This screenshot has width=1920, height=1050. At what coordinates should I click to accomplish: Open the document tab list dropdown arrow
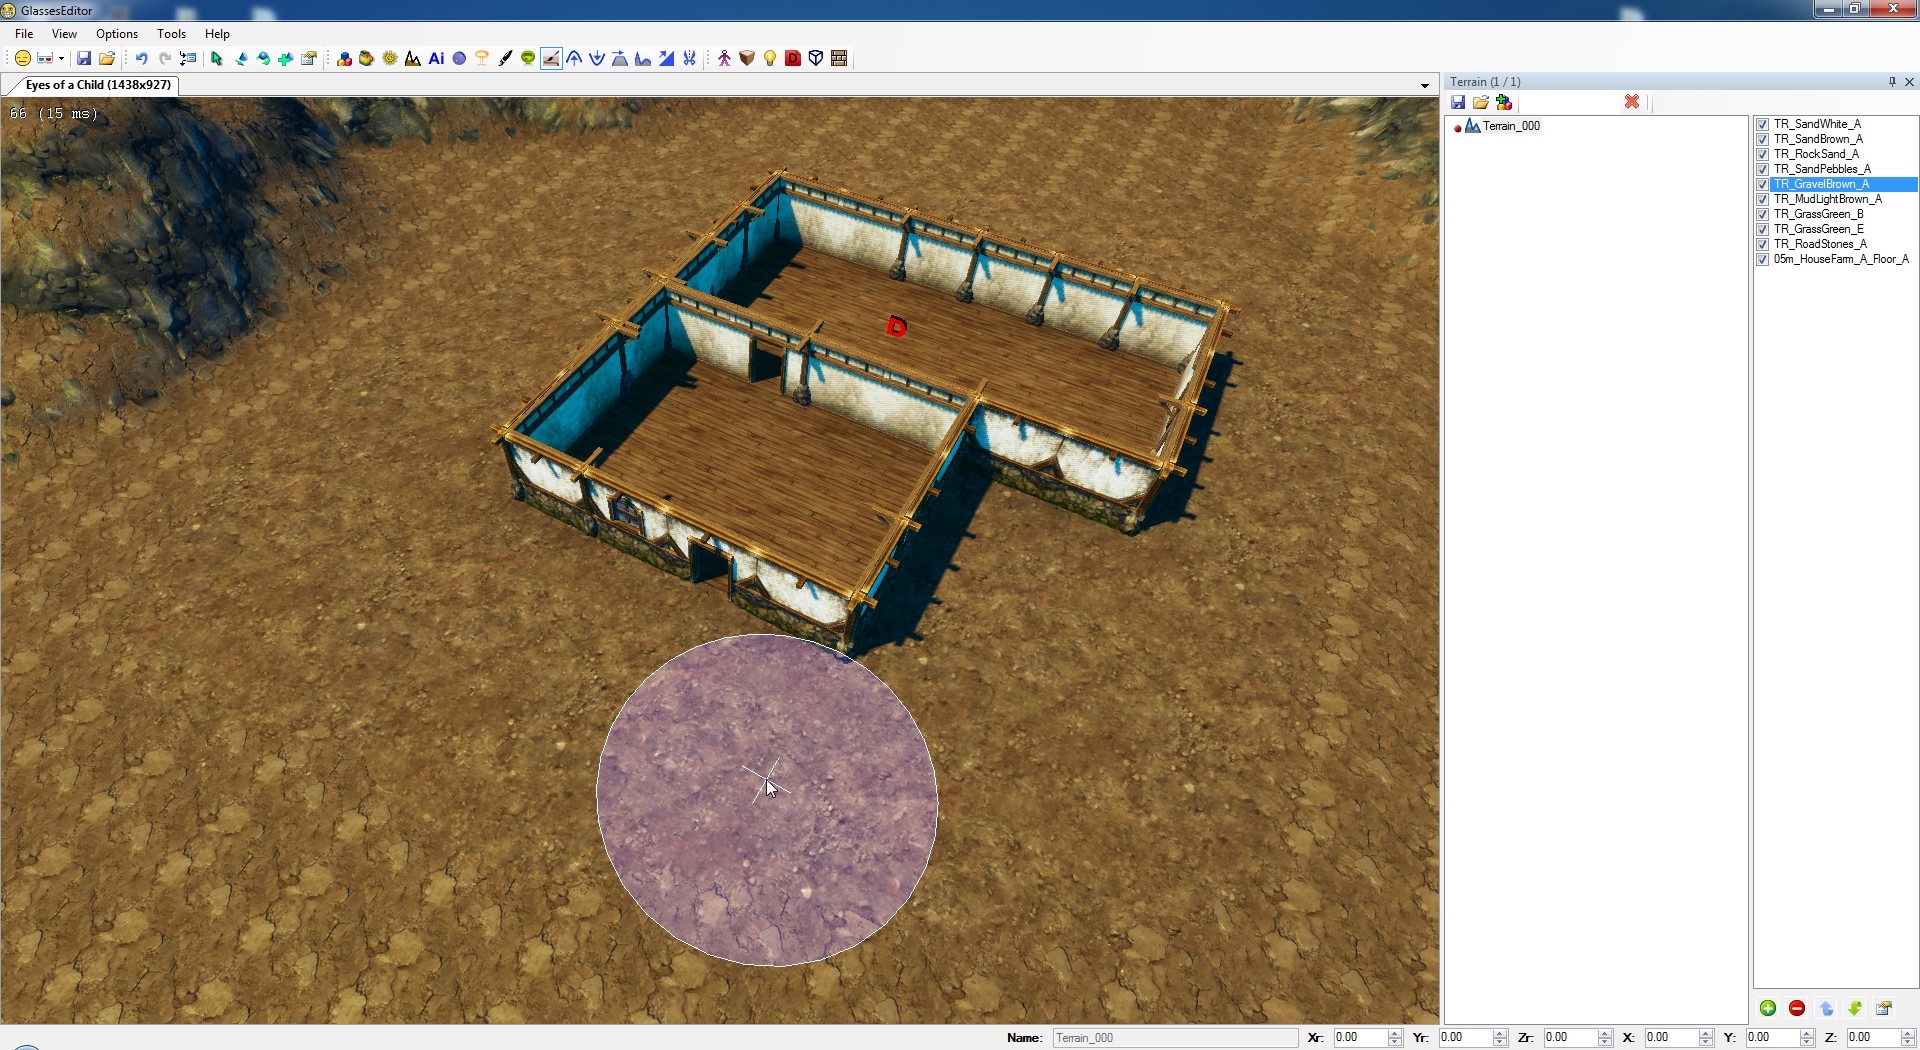click(1425, 86)
